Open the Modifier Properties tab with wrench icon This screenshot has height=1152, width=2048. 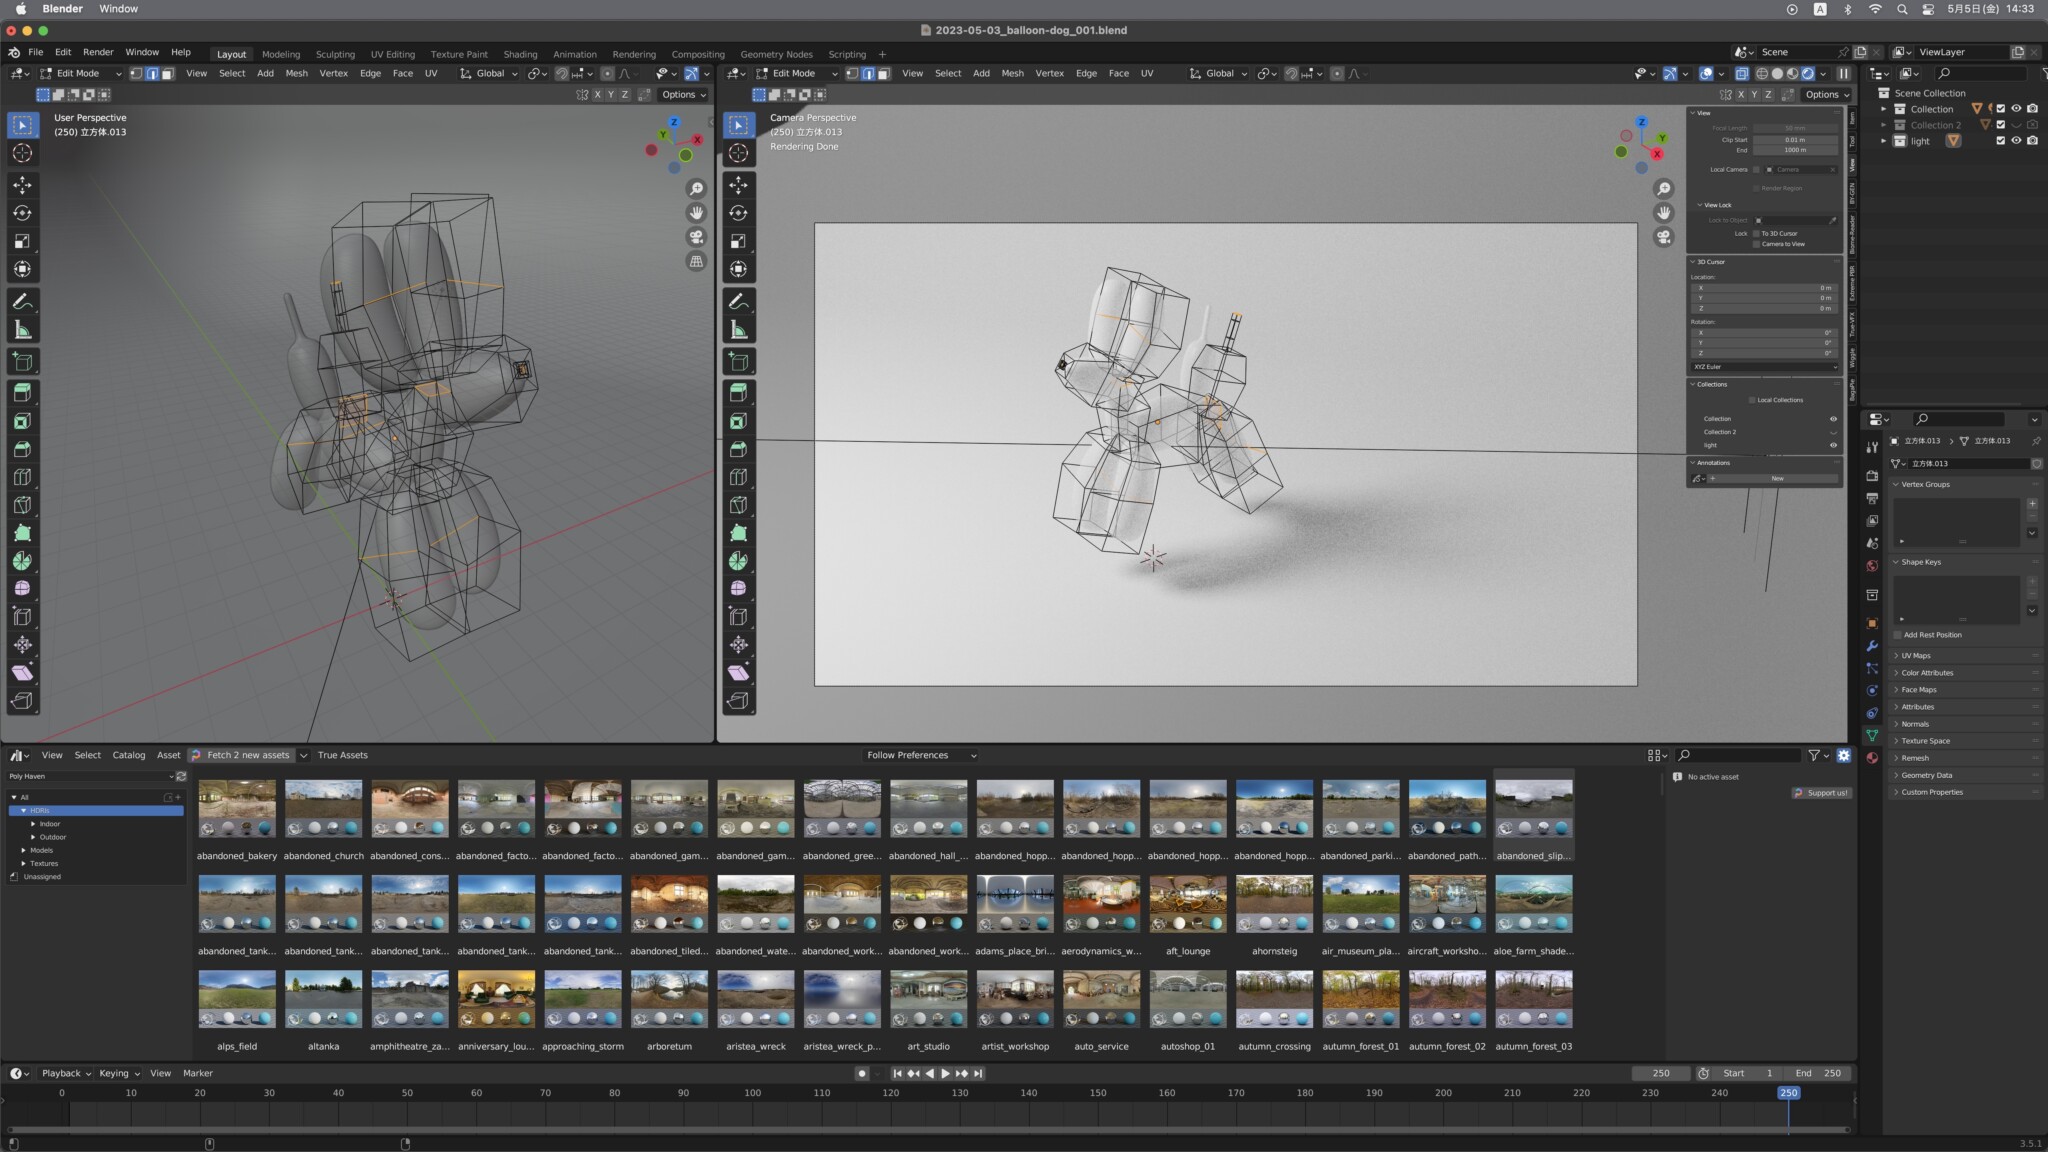(x=1873, y=646)
